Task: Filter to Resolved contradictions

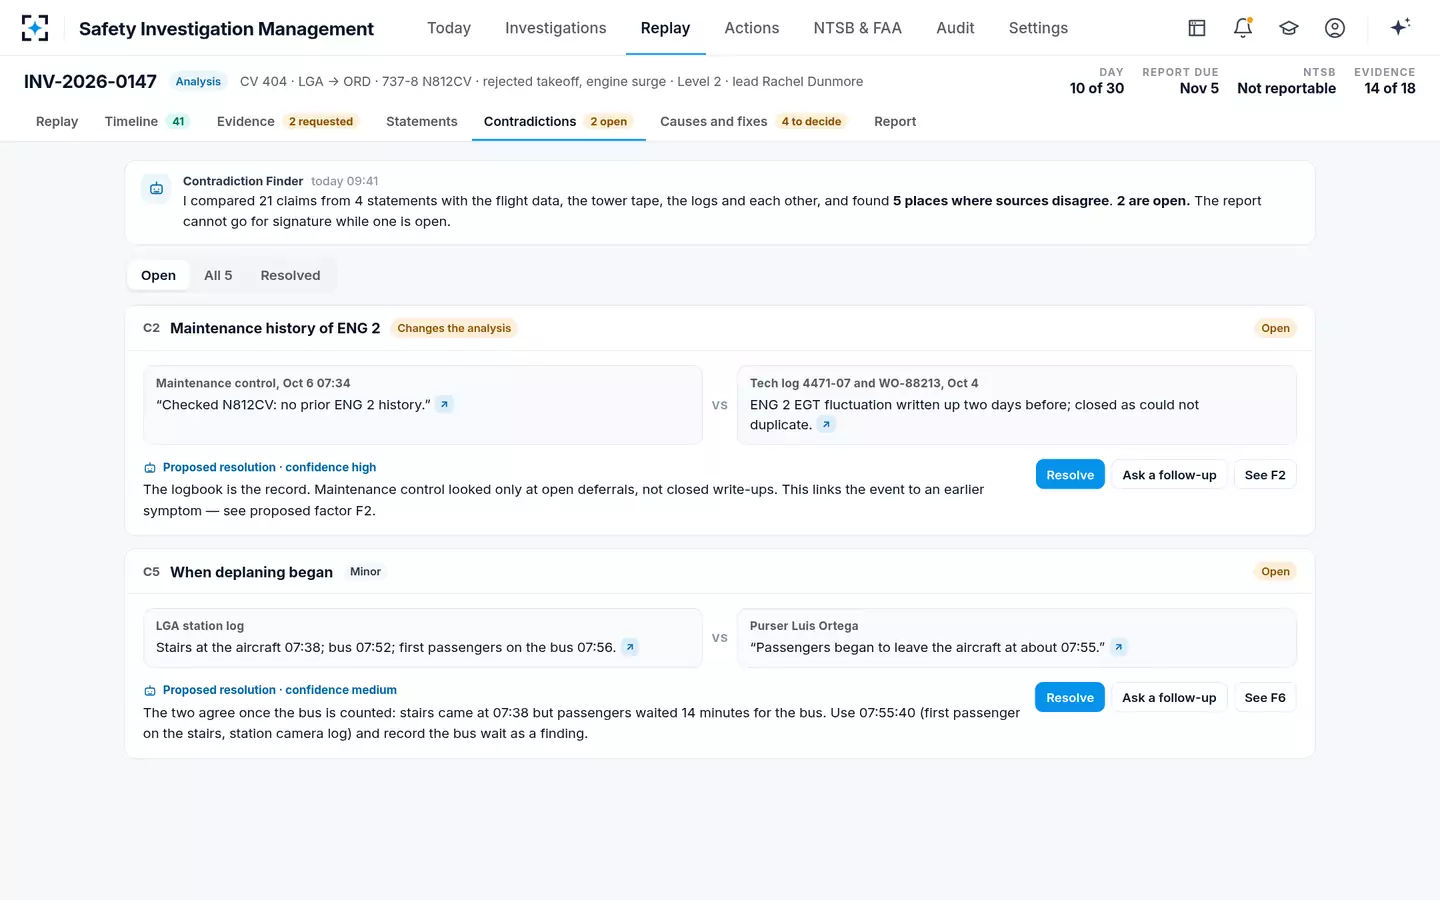Action: tap(290, 275)
